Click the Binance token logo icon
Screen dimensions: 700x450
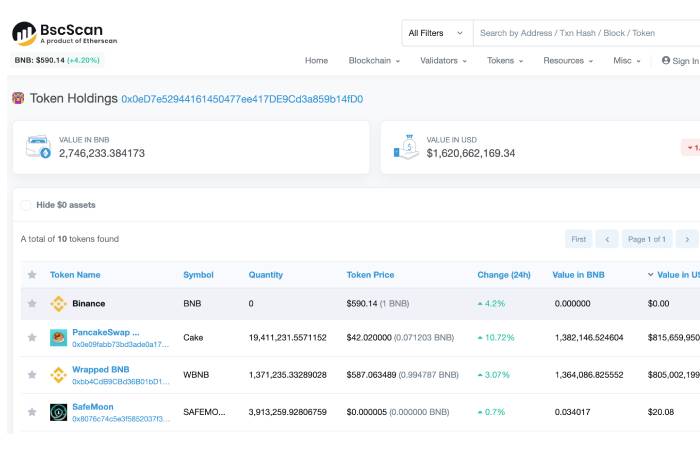[x=58, y=304]
